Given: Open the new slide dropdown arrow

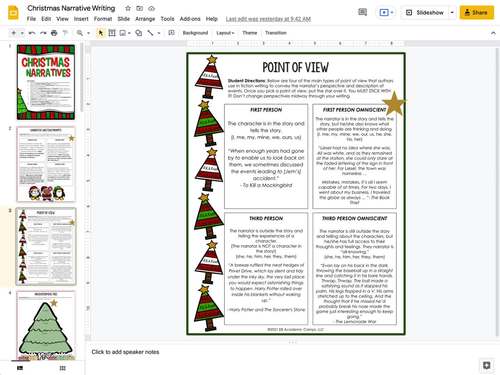Looking at the screenshot, I should (x=22, y=33).
